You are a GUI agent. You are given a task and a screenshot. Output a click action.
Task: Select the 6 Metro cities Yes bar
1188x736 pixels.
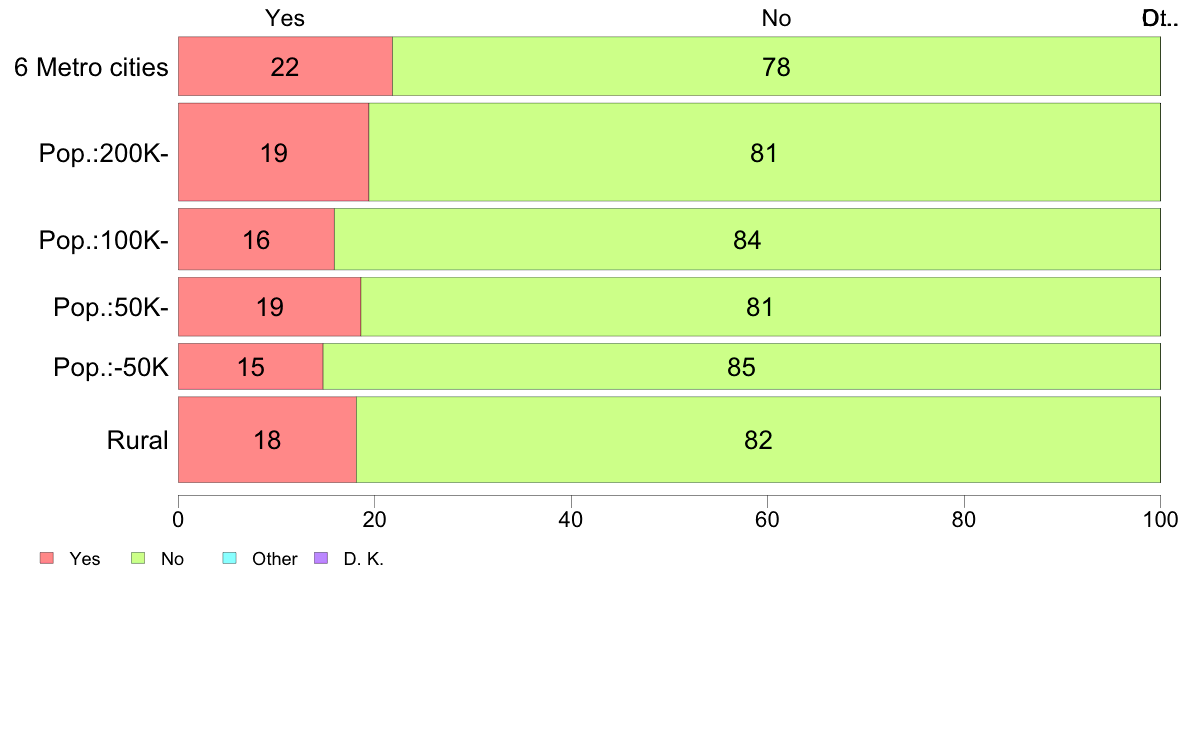click(286, 66)
